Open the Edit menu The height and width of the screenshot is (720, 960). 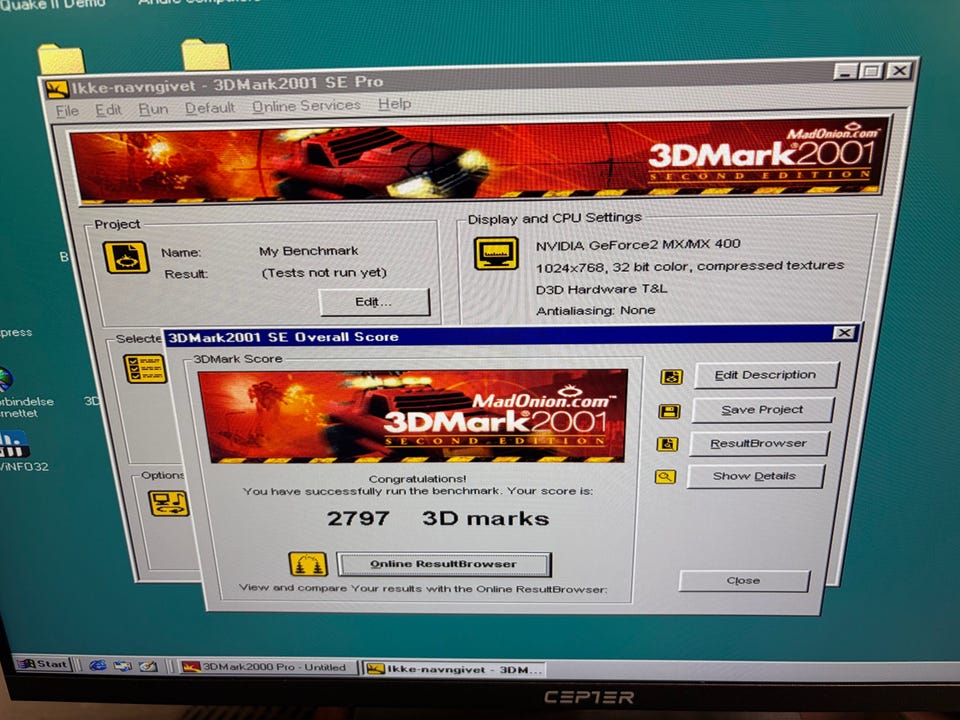pos(108,110)
